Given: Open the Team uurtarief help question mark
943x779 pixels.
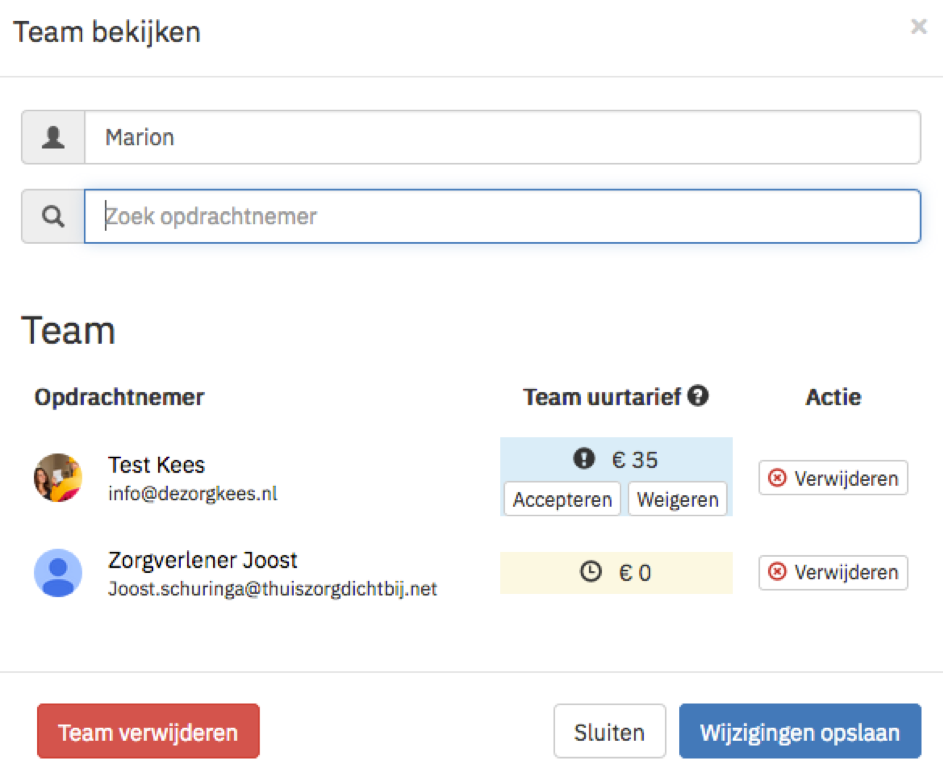Looking at the screenshot, I should pos(698,396).
